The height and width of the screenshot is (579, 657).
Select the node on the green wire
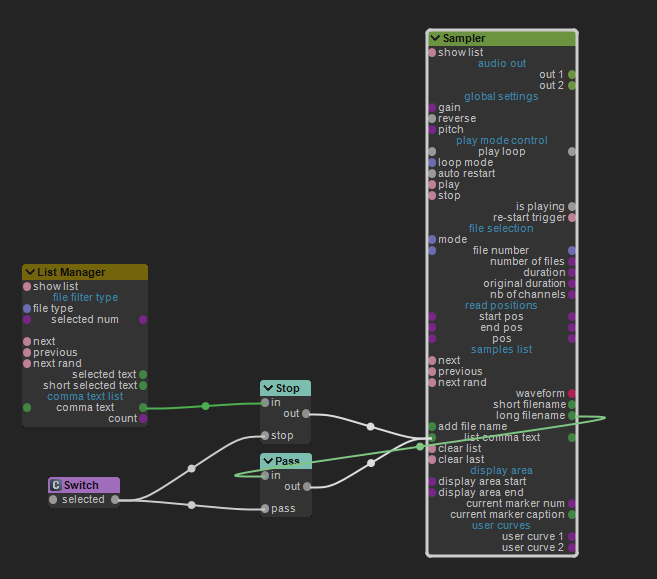[206, 406]
